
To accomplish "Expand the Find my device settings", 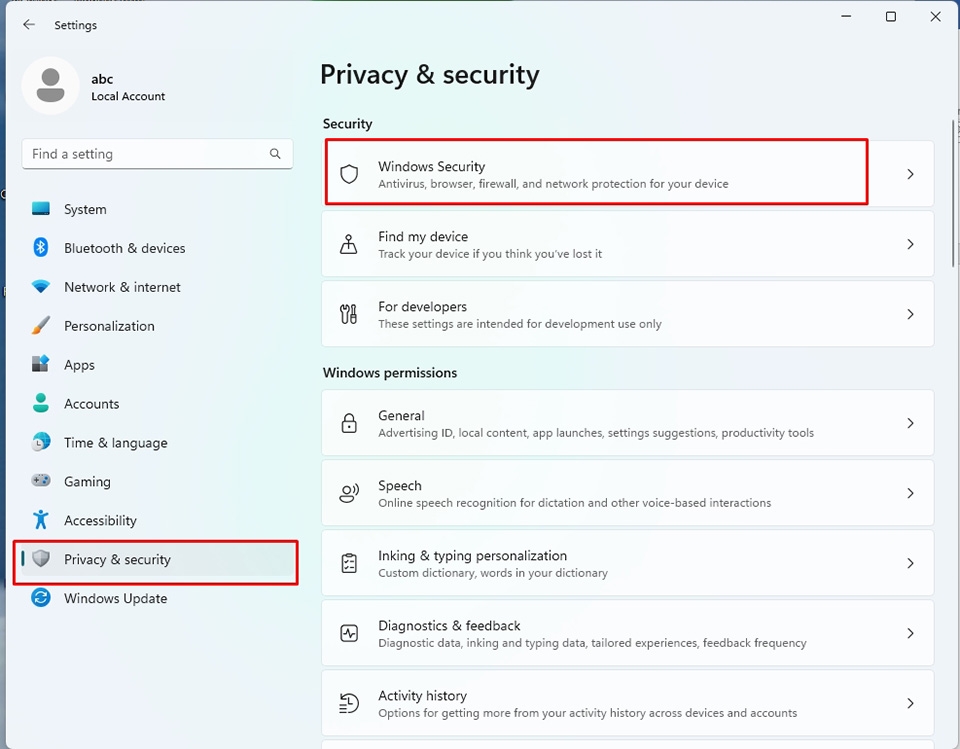I will coord(627,243).
